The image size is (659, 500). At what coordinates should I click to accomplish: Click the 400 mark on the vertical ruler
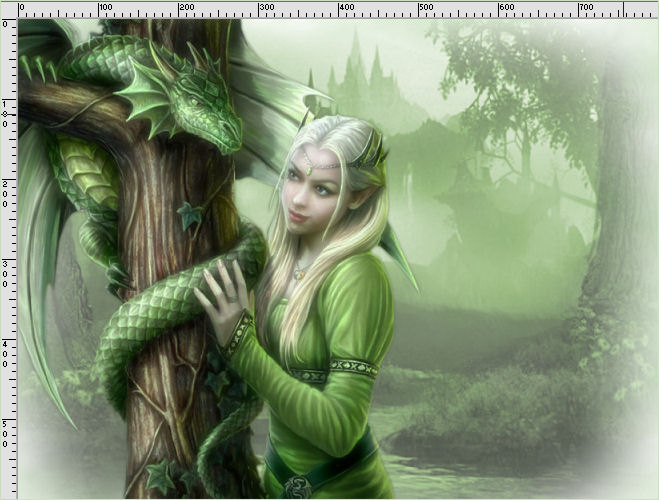pos(5,354)
